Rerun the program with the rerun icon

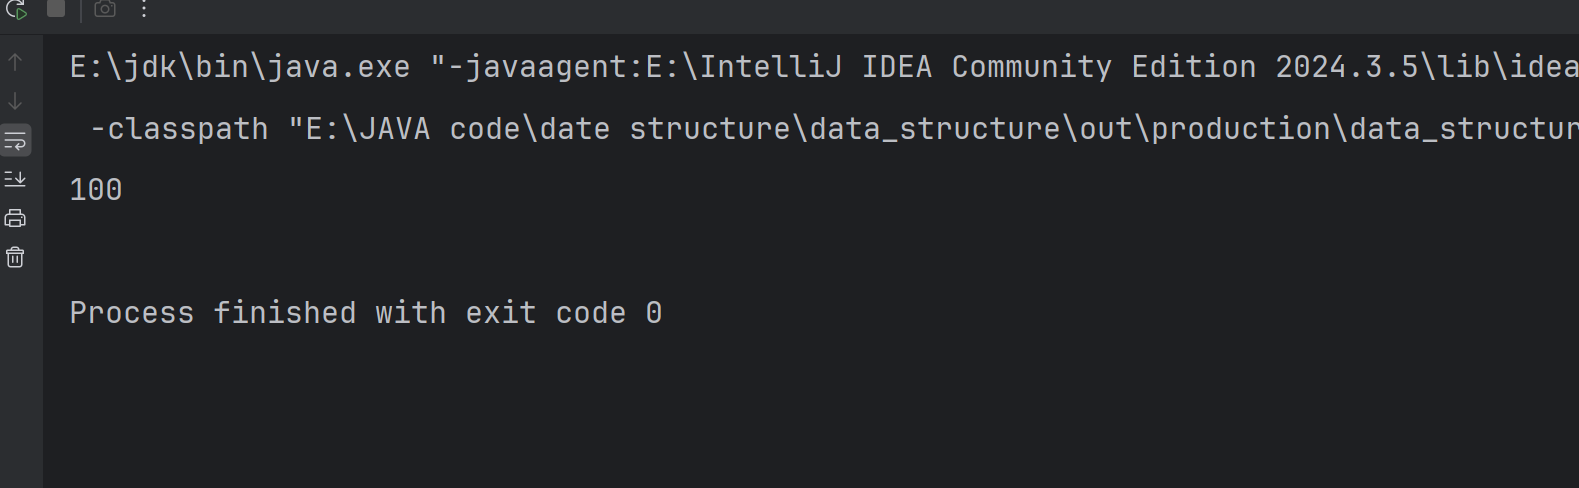click(16, 10)
